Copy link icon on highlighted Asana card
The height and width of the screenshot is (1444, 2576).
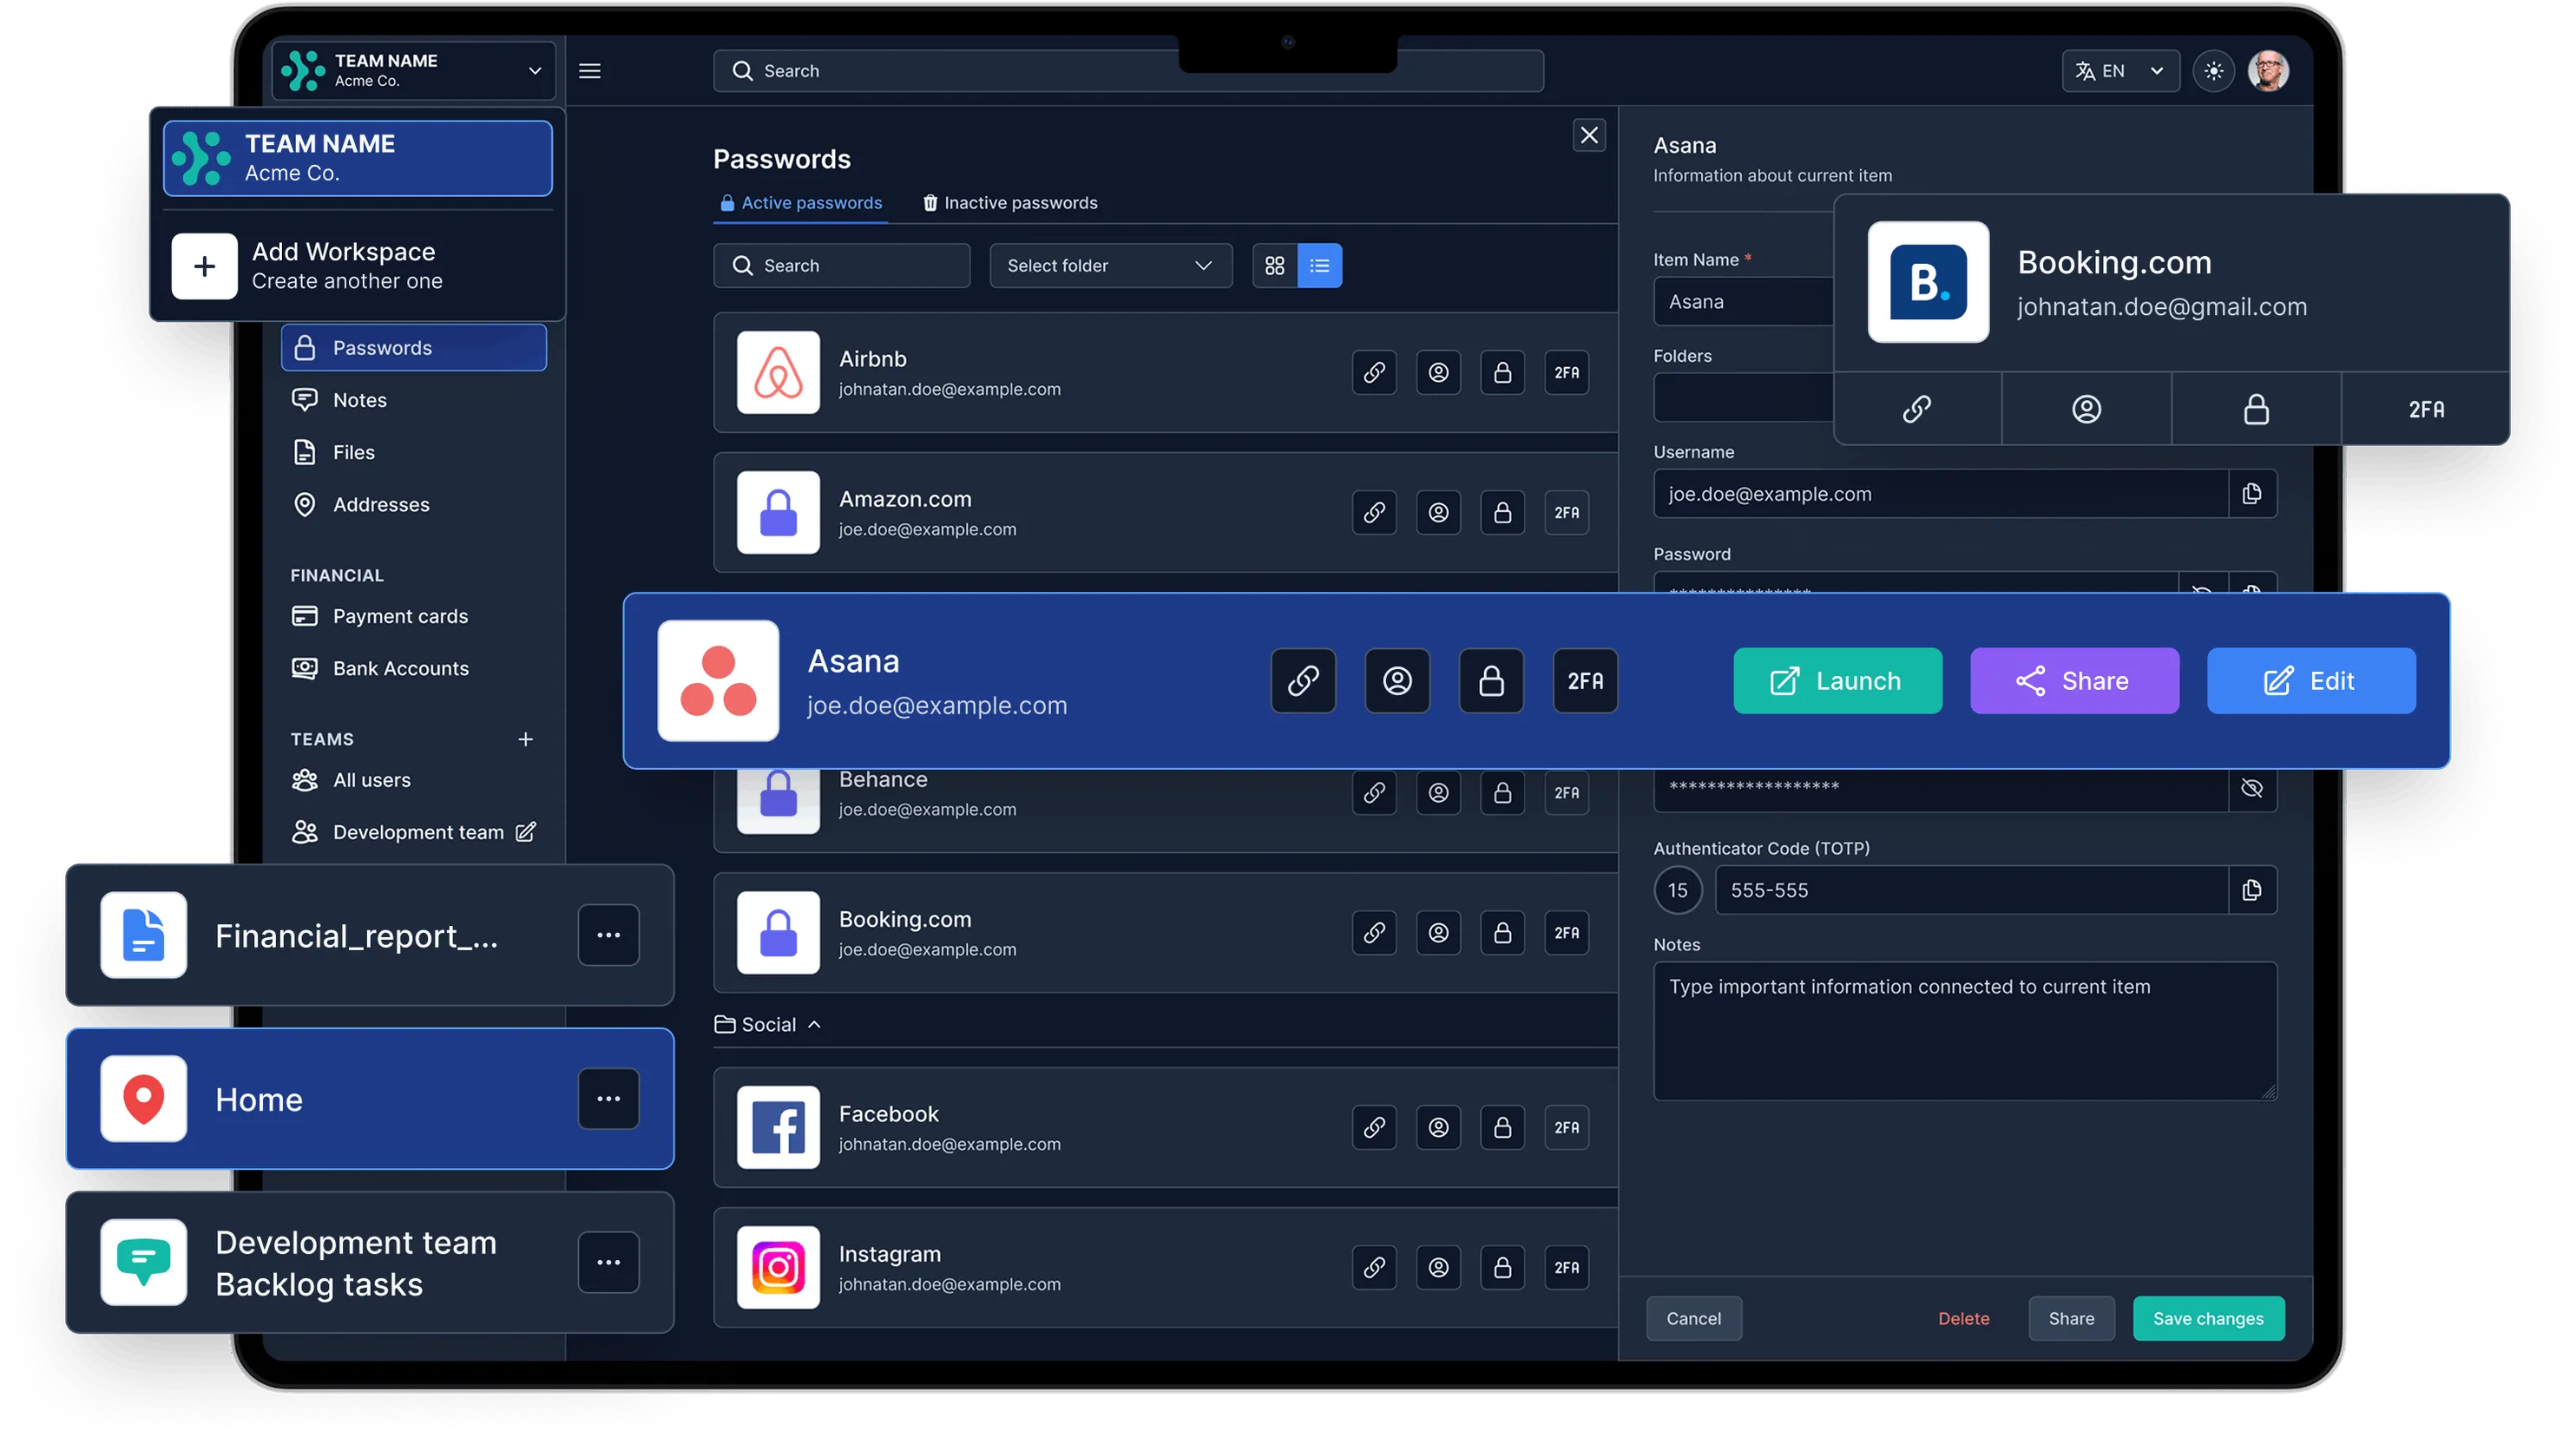(1303, 681)
